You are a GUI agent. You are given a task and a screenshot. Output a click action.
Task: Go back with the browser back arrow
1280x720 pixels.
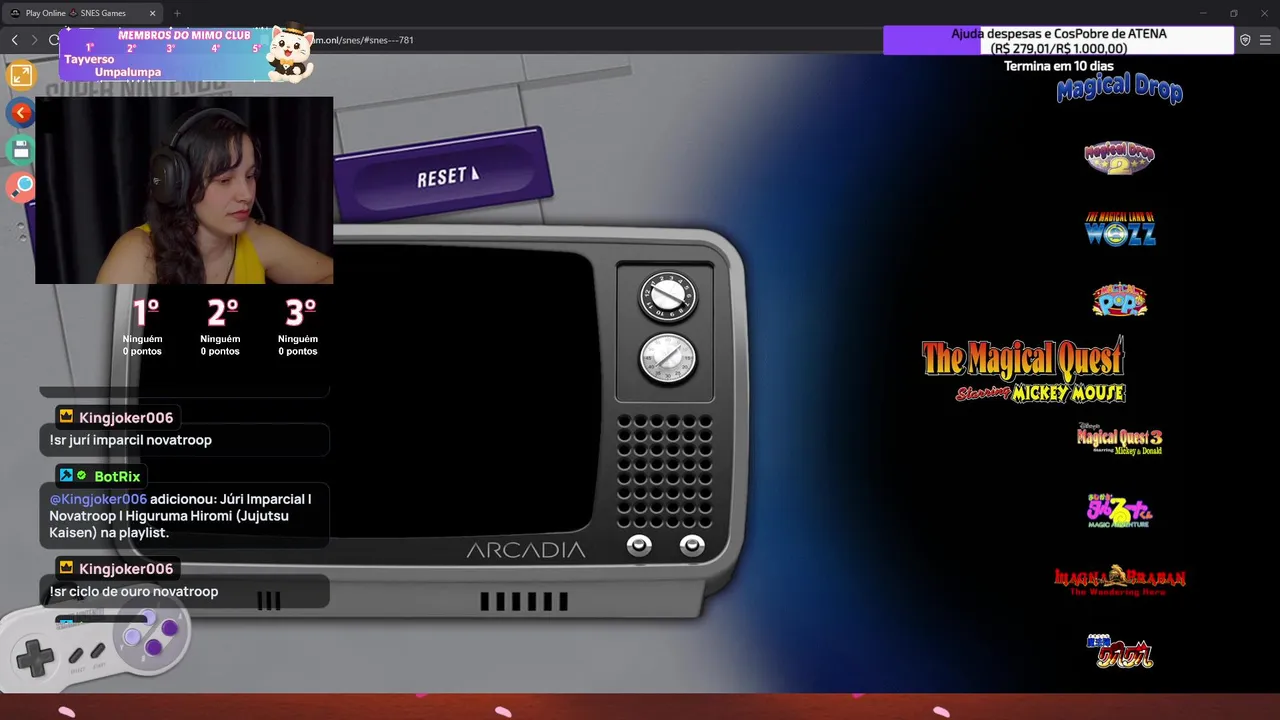tap(14, 40)
